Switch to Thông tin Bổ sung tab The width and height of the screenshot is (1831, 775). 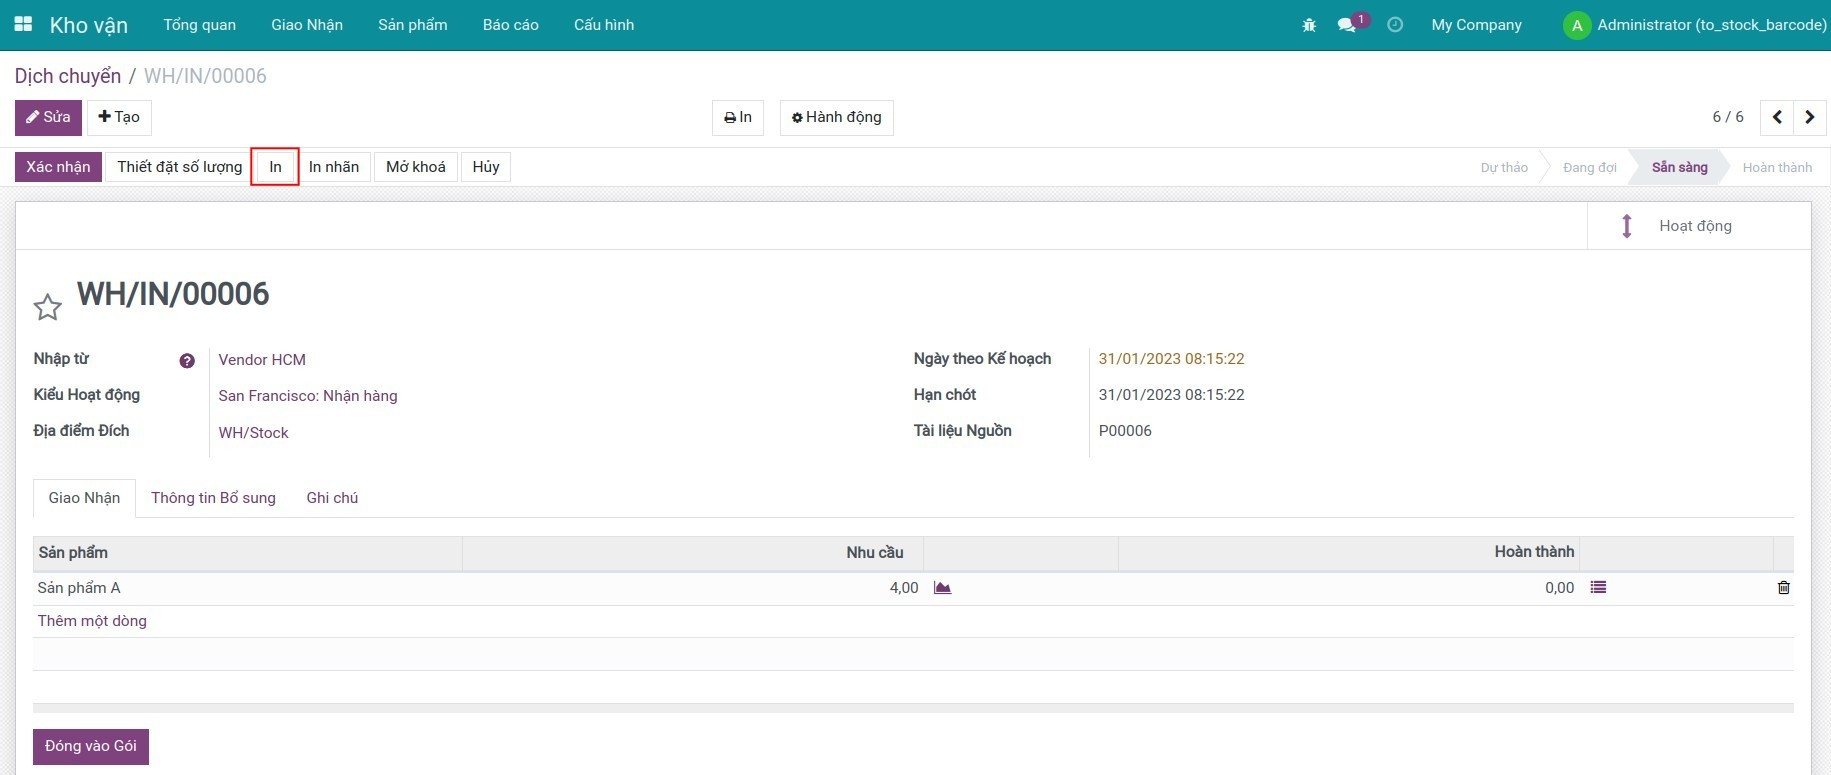pos(213,498)
